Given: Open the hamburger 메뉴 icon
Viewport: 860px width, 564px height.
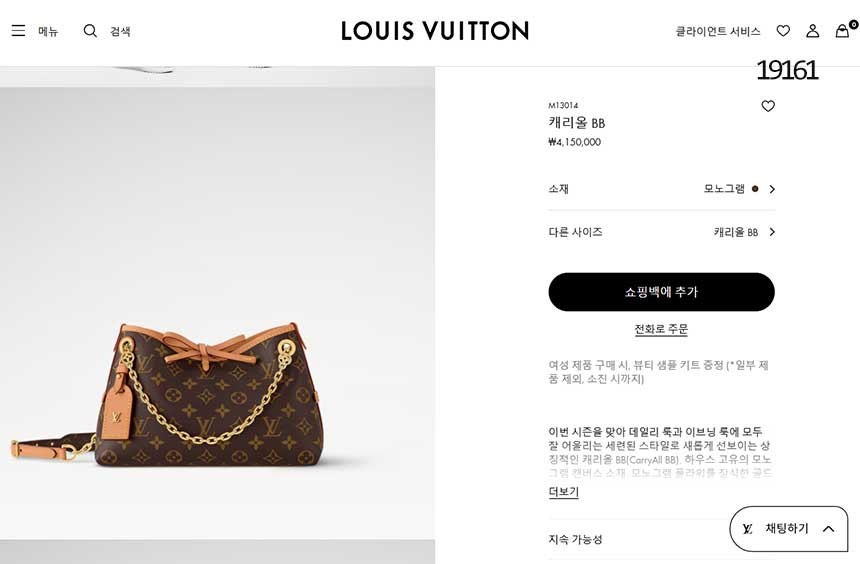Looking at the screenshot, I should [18, 31].
